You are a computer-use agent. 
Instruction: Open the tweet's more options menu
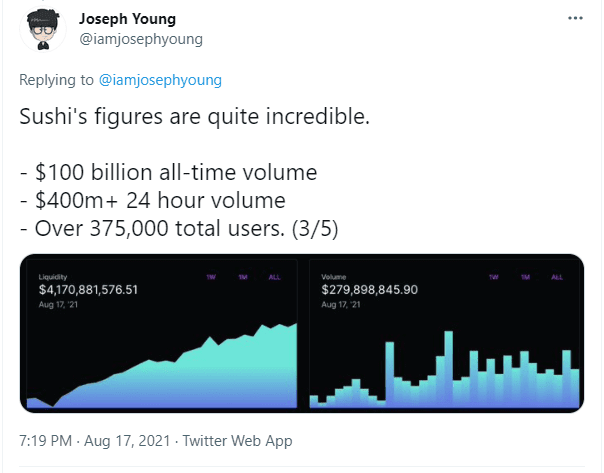[x=574, y=18]
